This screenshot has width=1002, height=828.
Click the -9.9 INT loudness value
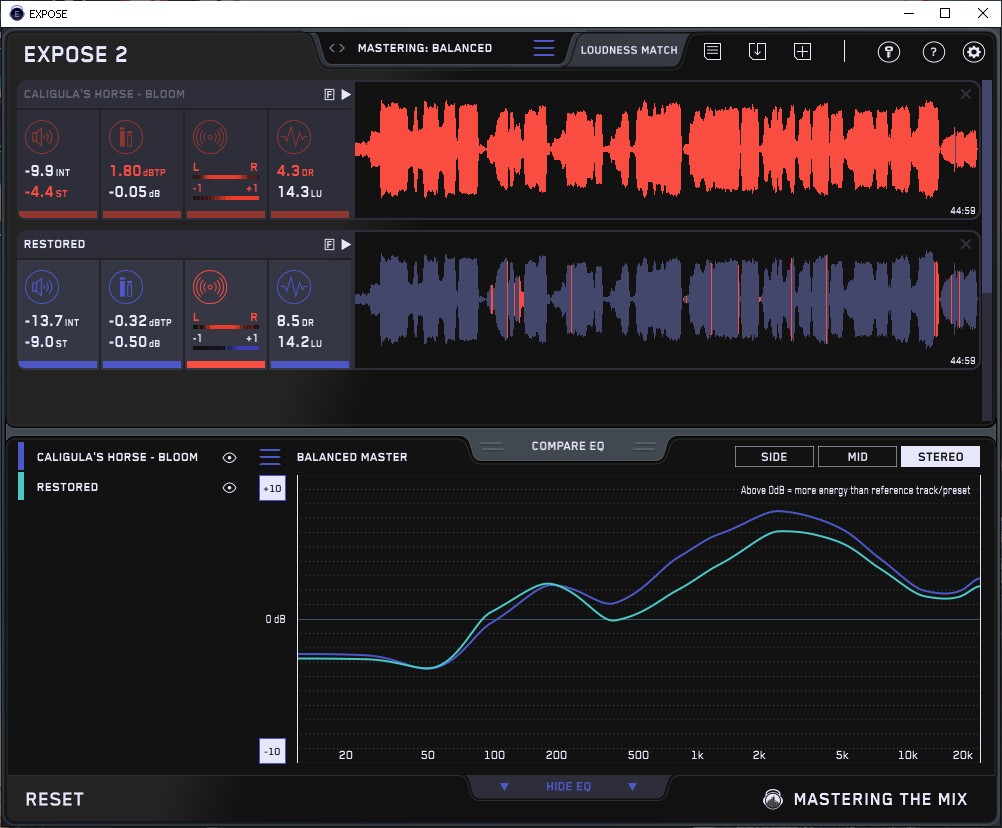pyautogui.click(x=47, y=171)
